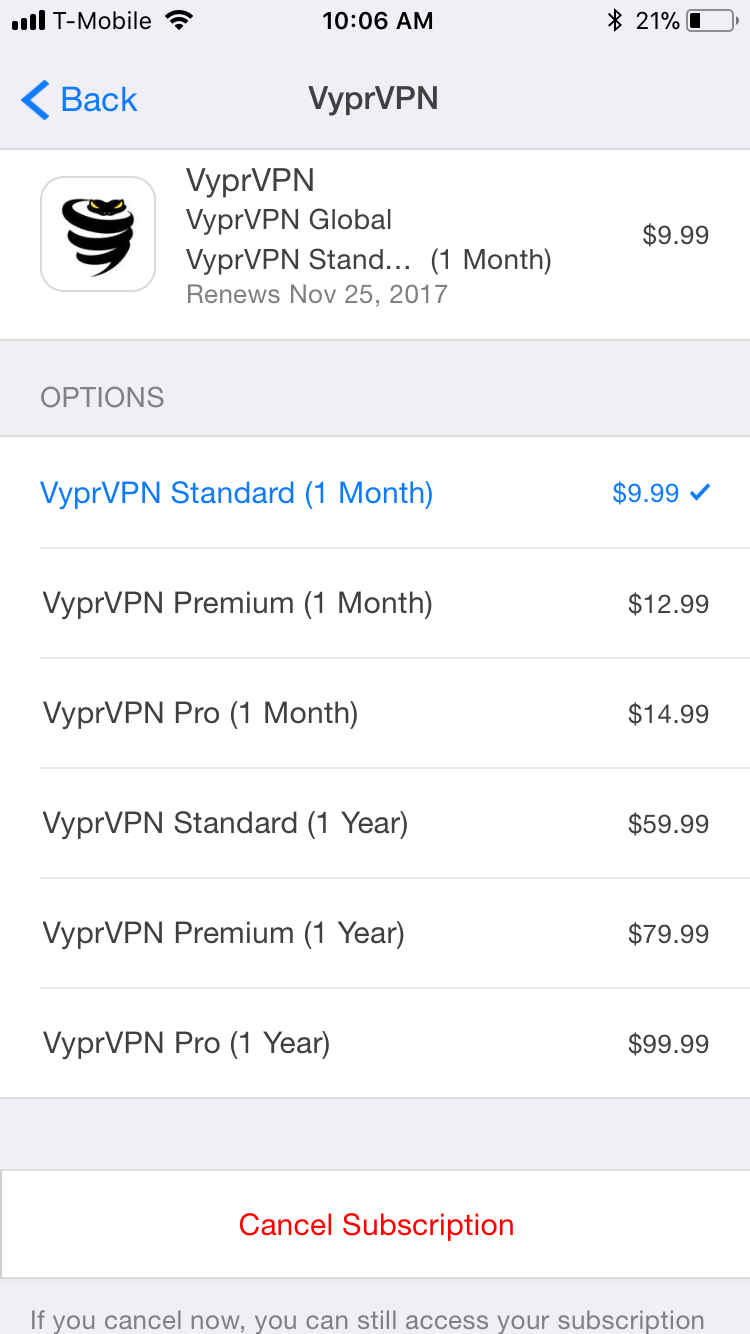Screen dimensions: 750x1334
Task: Choose VyprVPN Standard (1 Year) option
Action: coord(225,823)
